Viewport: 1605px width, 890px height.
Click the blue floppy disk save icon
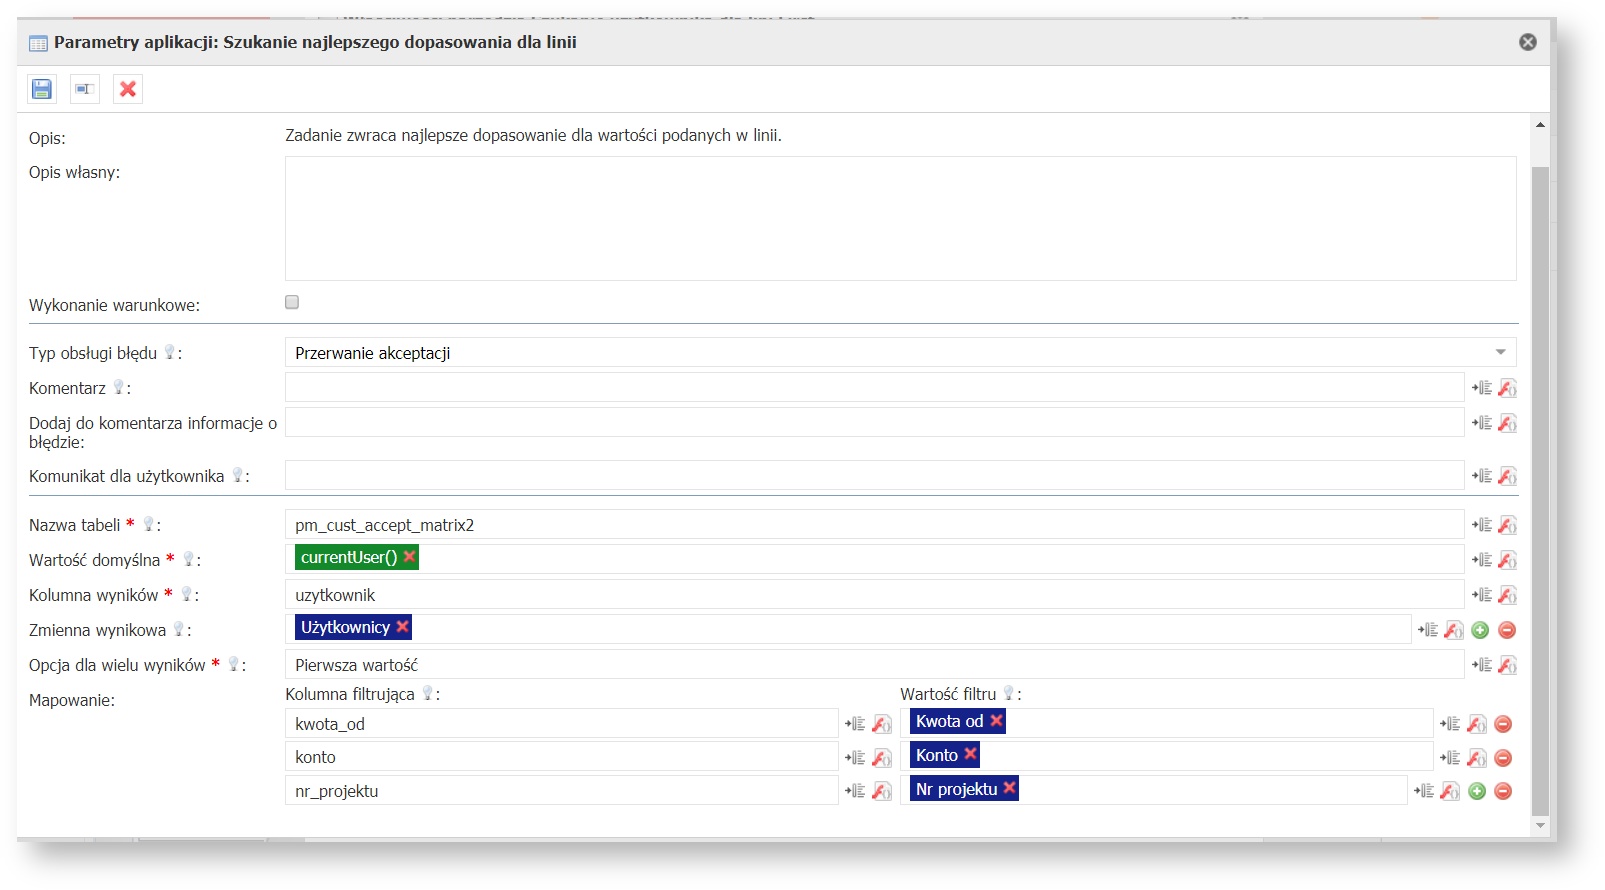(x=42, y=89)
